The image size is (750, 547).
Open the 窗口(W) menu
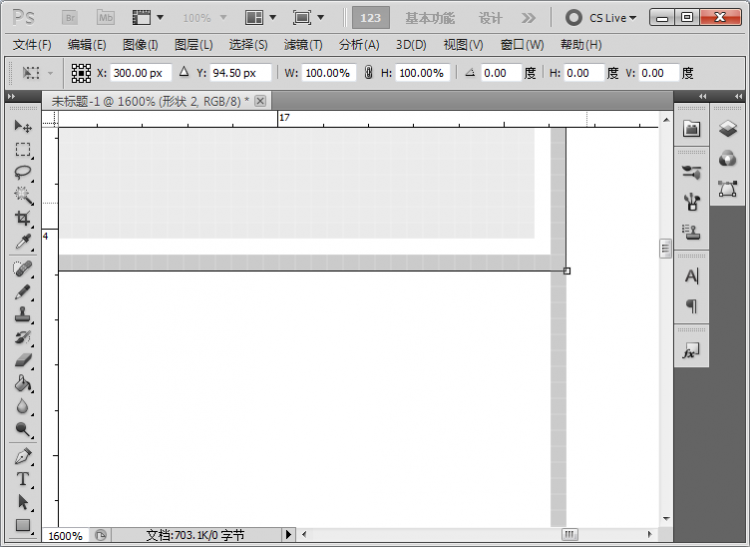pos(522,45)
